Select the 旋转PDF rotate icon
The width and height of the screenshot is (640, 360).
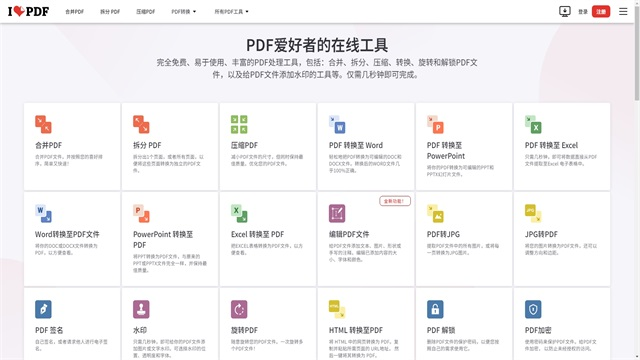239,309
